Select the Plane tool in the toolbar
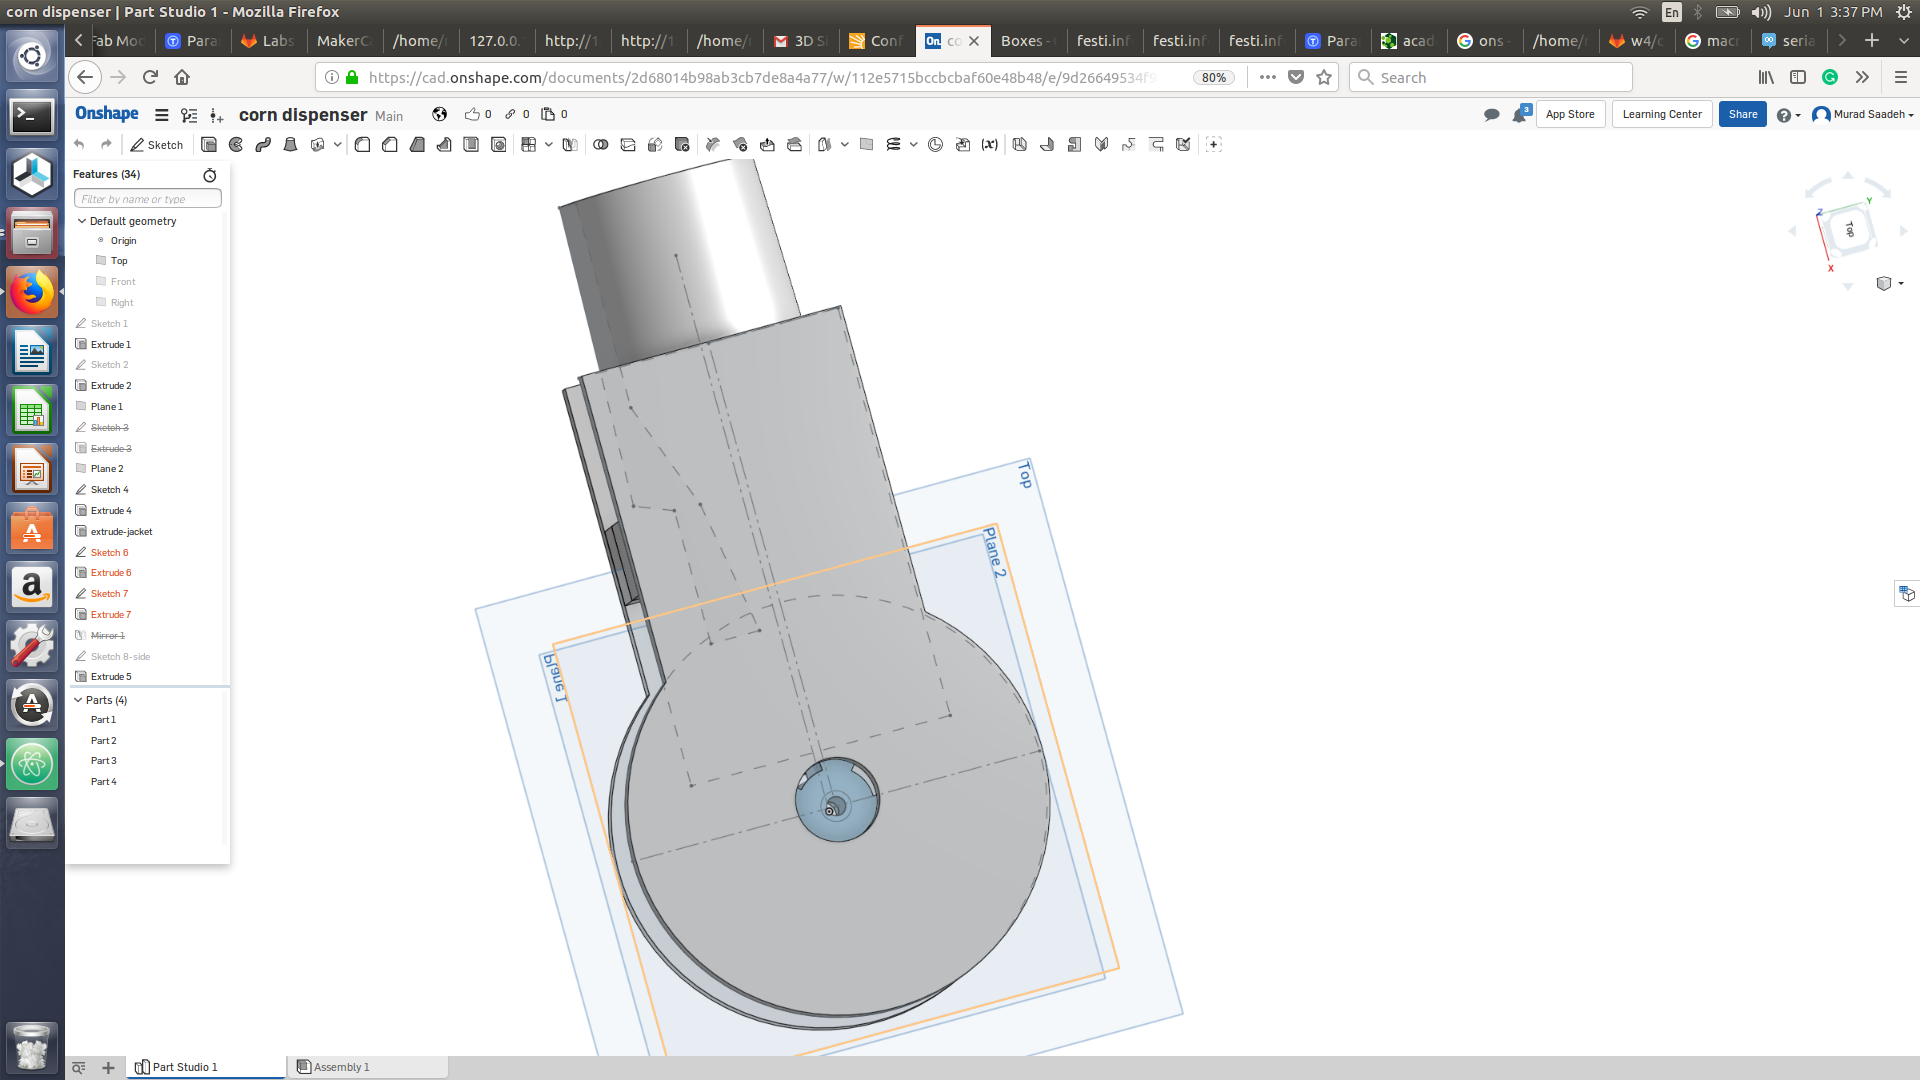 [x=866, y=145]
